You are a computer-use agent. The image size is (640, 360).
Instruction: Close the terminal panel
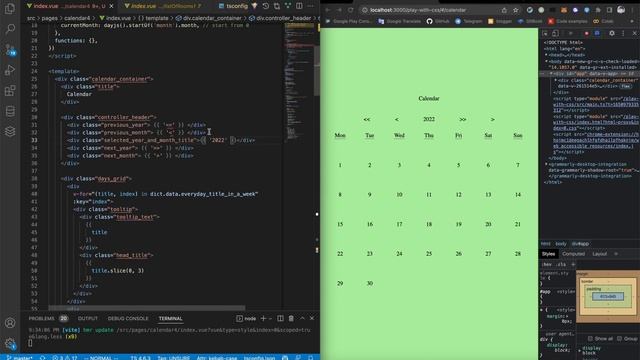point(312,318)
